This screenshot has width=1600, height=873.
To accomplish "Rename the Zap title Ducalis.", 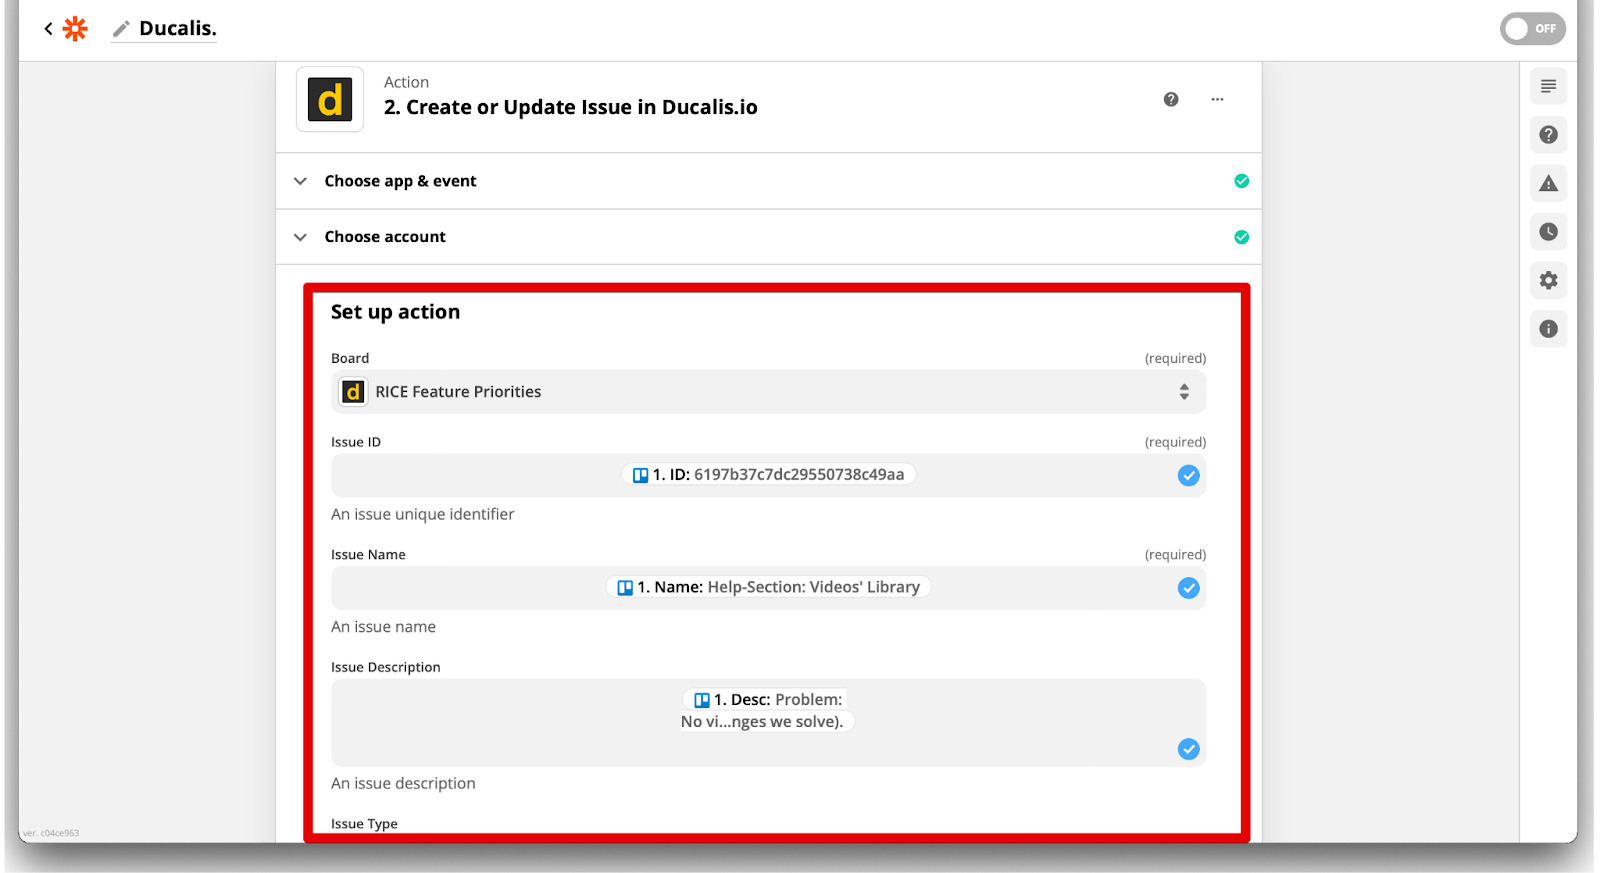I will (x=178, y=29).
